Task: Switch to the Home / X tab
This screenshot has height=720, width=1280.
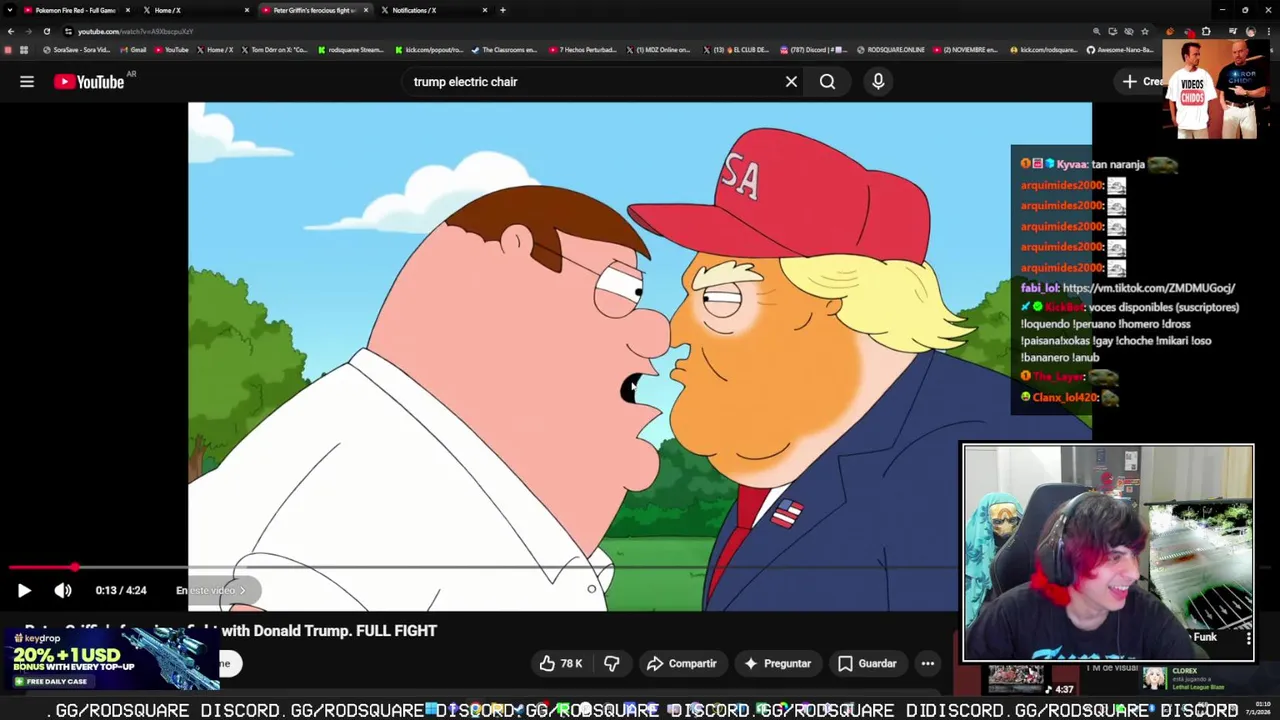Action: coord(194,10)
